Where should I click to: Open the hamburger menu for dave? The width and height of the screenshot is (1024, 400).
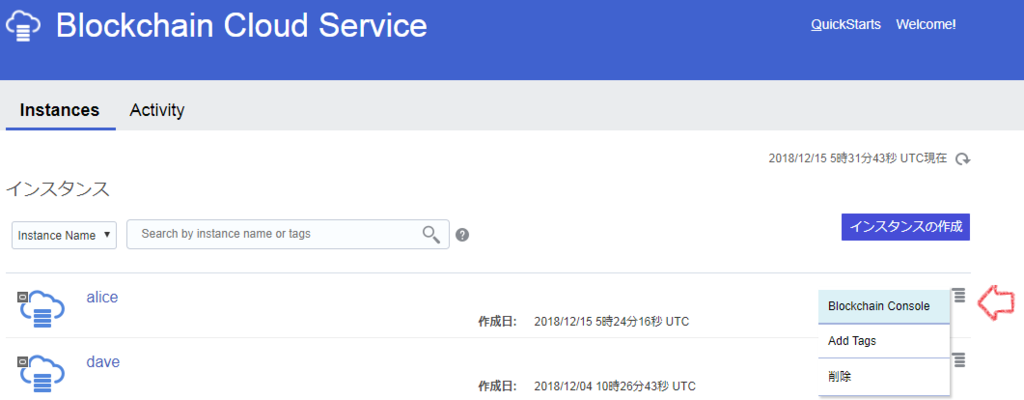click(958, 359)
